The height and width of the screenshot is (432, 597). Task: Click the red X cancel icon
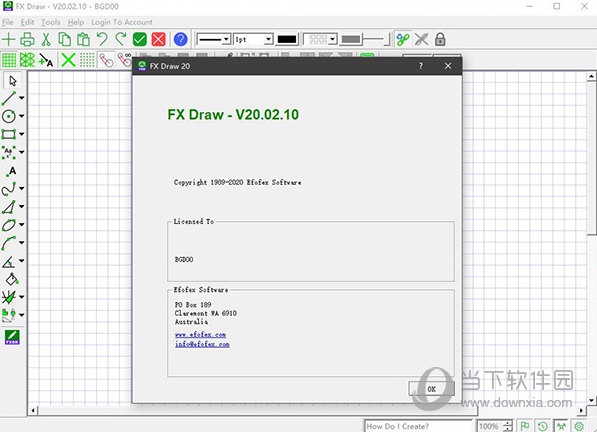point(158,39)
